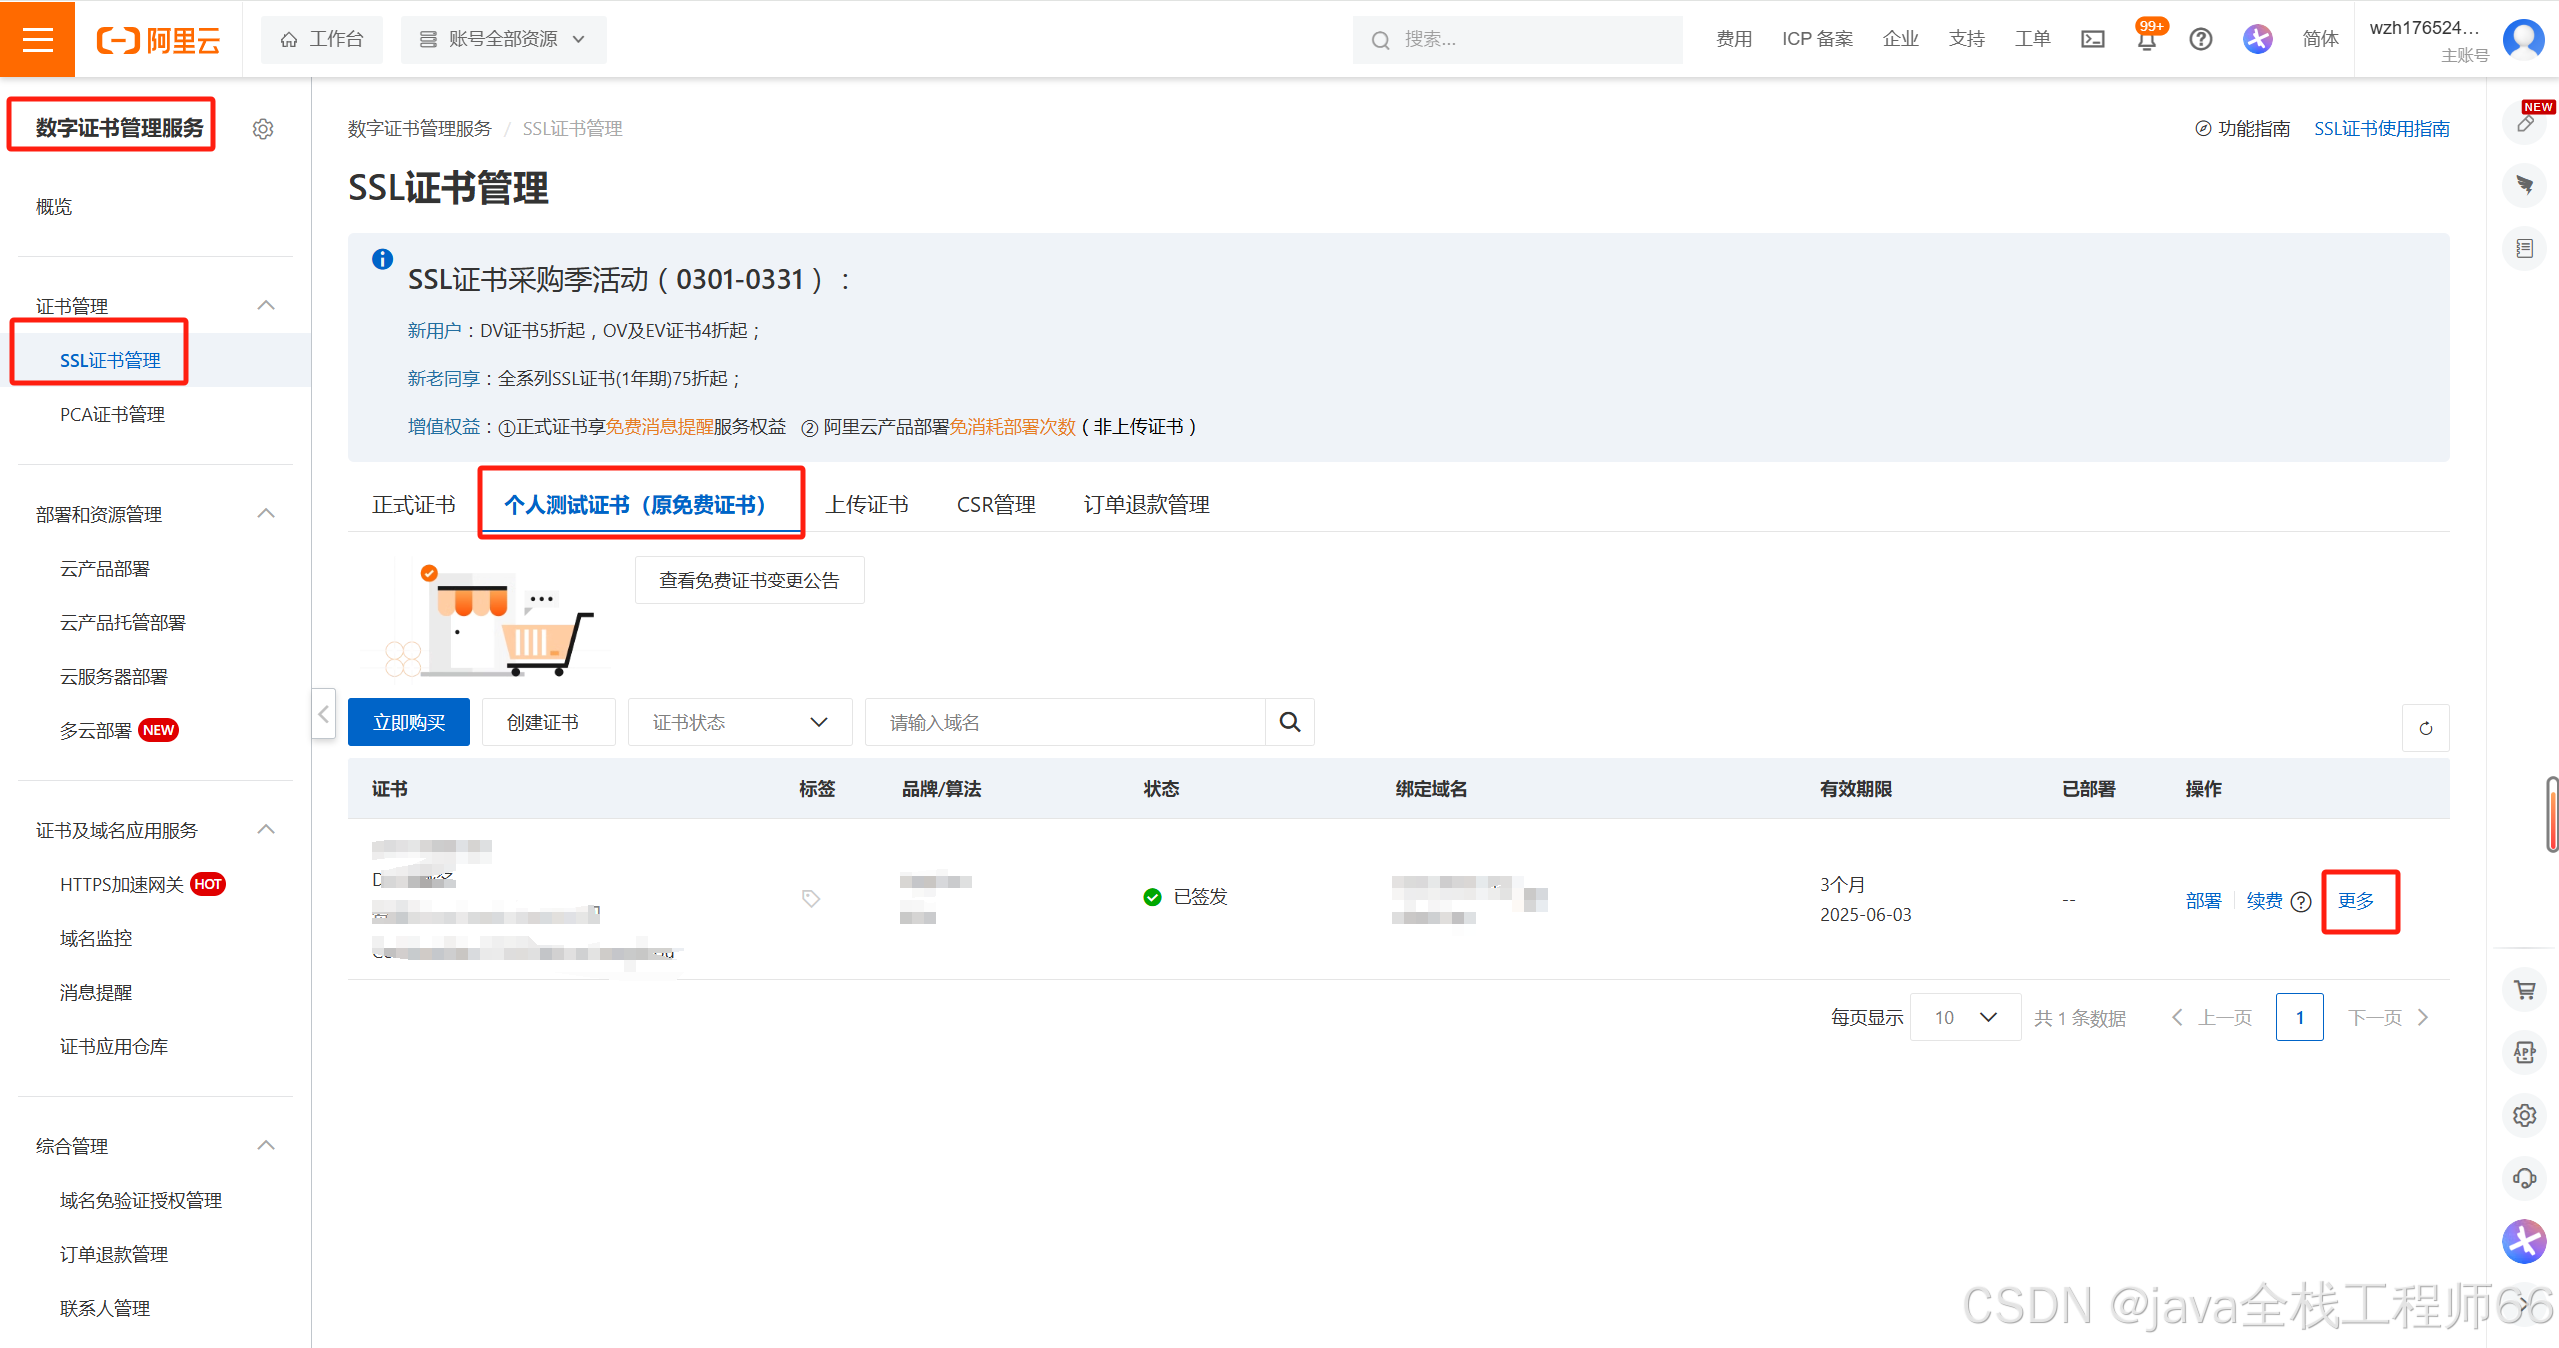This screenshot has width=2559, height=1348.
Task: Click the 立即购买 purchase button
Action: pyautogui.click(x=408, y=722)
